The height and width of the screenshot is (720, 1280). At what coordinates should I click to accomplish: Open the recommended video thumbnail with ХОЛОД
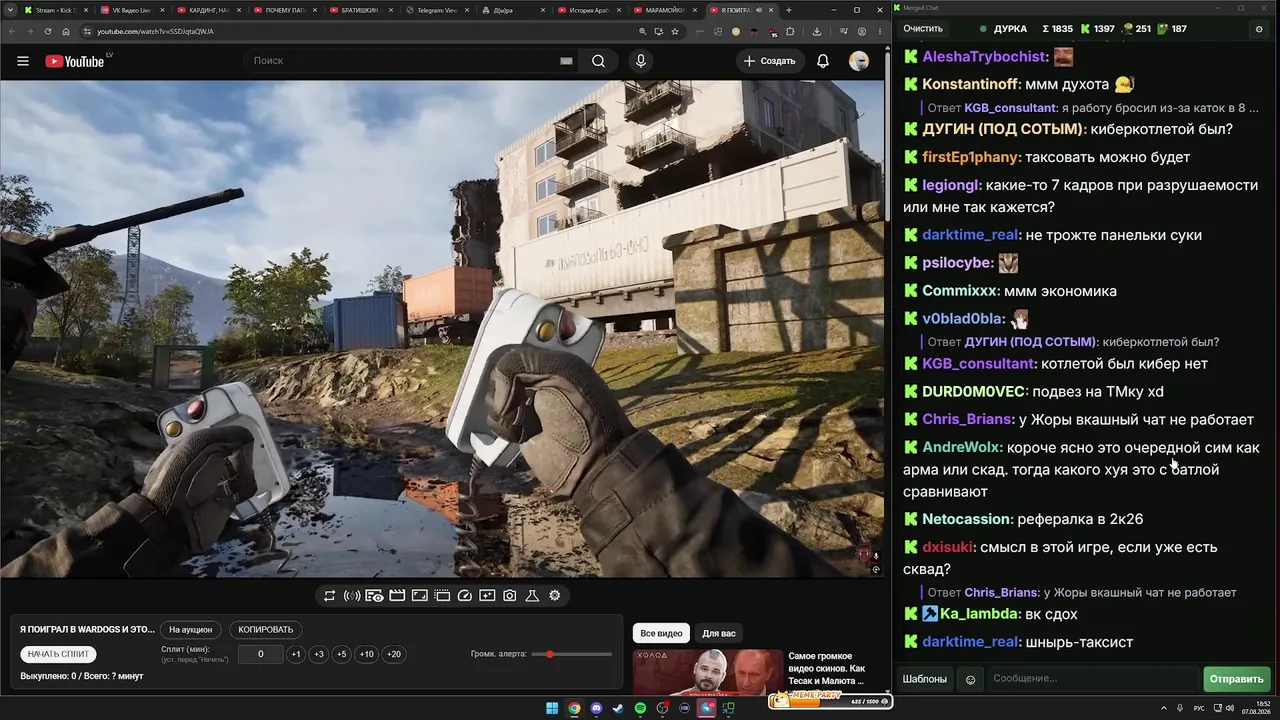pos(707,672)
